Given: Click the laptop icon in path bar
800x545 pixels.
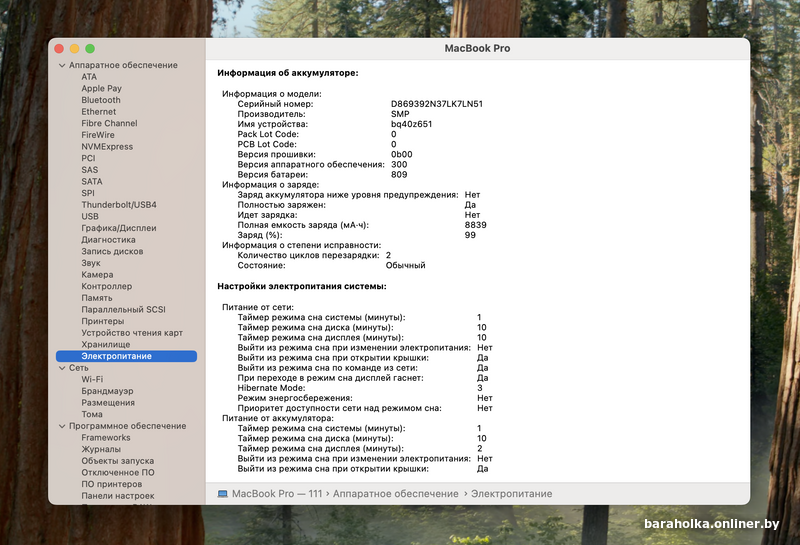Looking at the screenshot, I should (x=222, y=494).
